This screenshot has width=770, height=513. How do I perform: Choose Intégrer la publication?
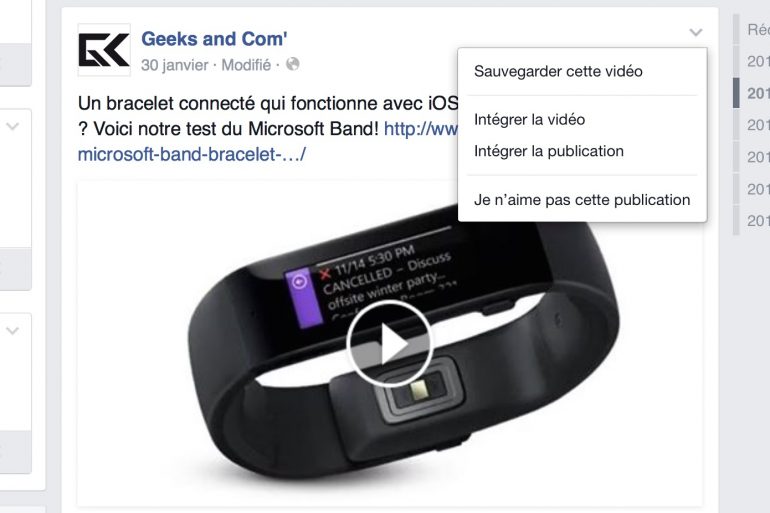[549, 151]
